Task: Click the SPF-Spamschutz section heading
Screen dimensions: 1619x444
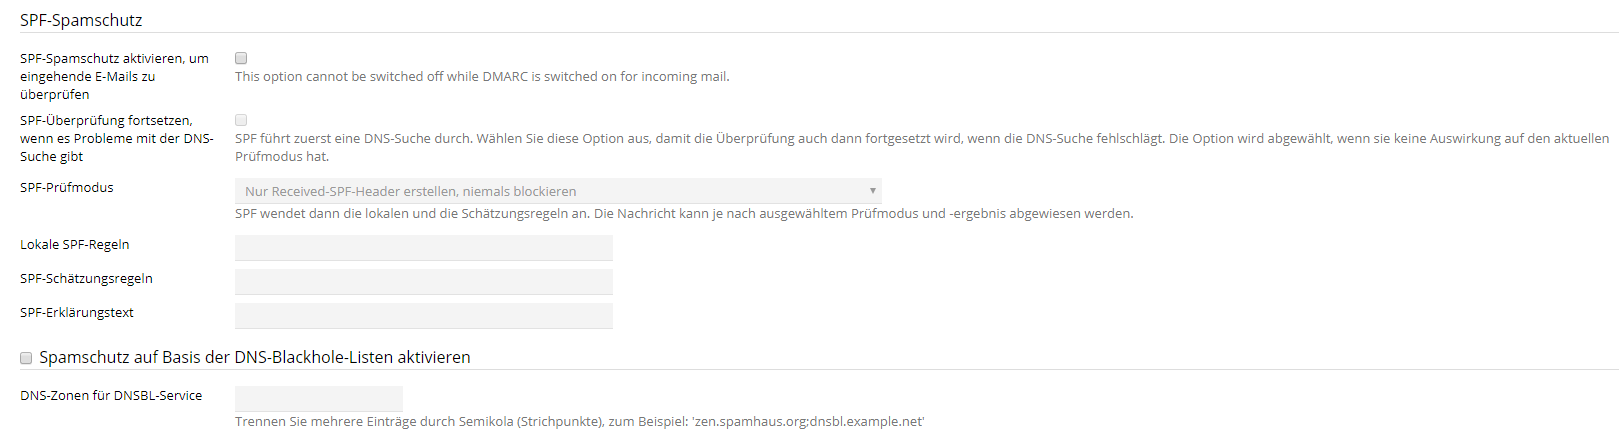Action: click(81, 20)
